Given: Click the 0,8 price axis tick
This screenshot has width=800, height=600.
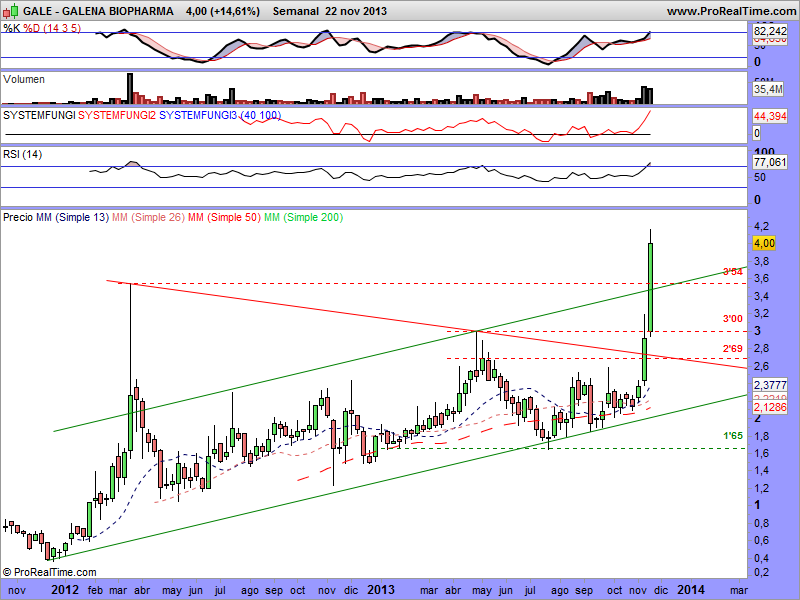Looking at the screenshot, I should 761,523.
